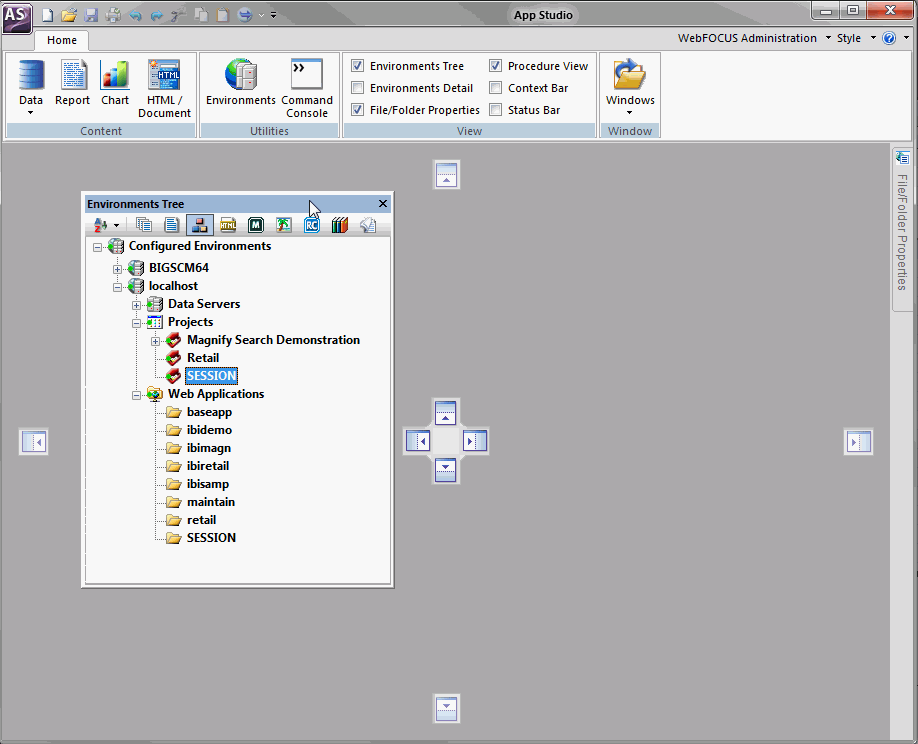Click the paste clipboard icon
This screenshot has width=918, height=744.
point(222,15)
